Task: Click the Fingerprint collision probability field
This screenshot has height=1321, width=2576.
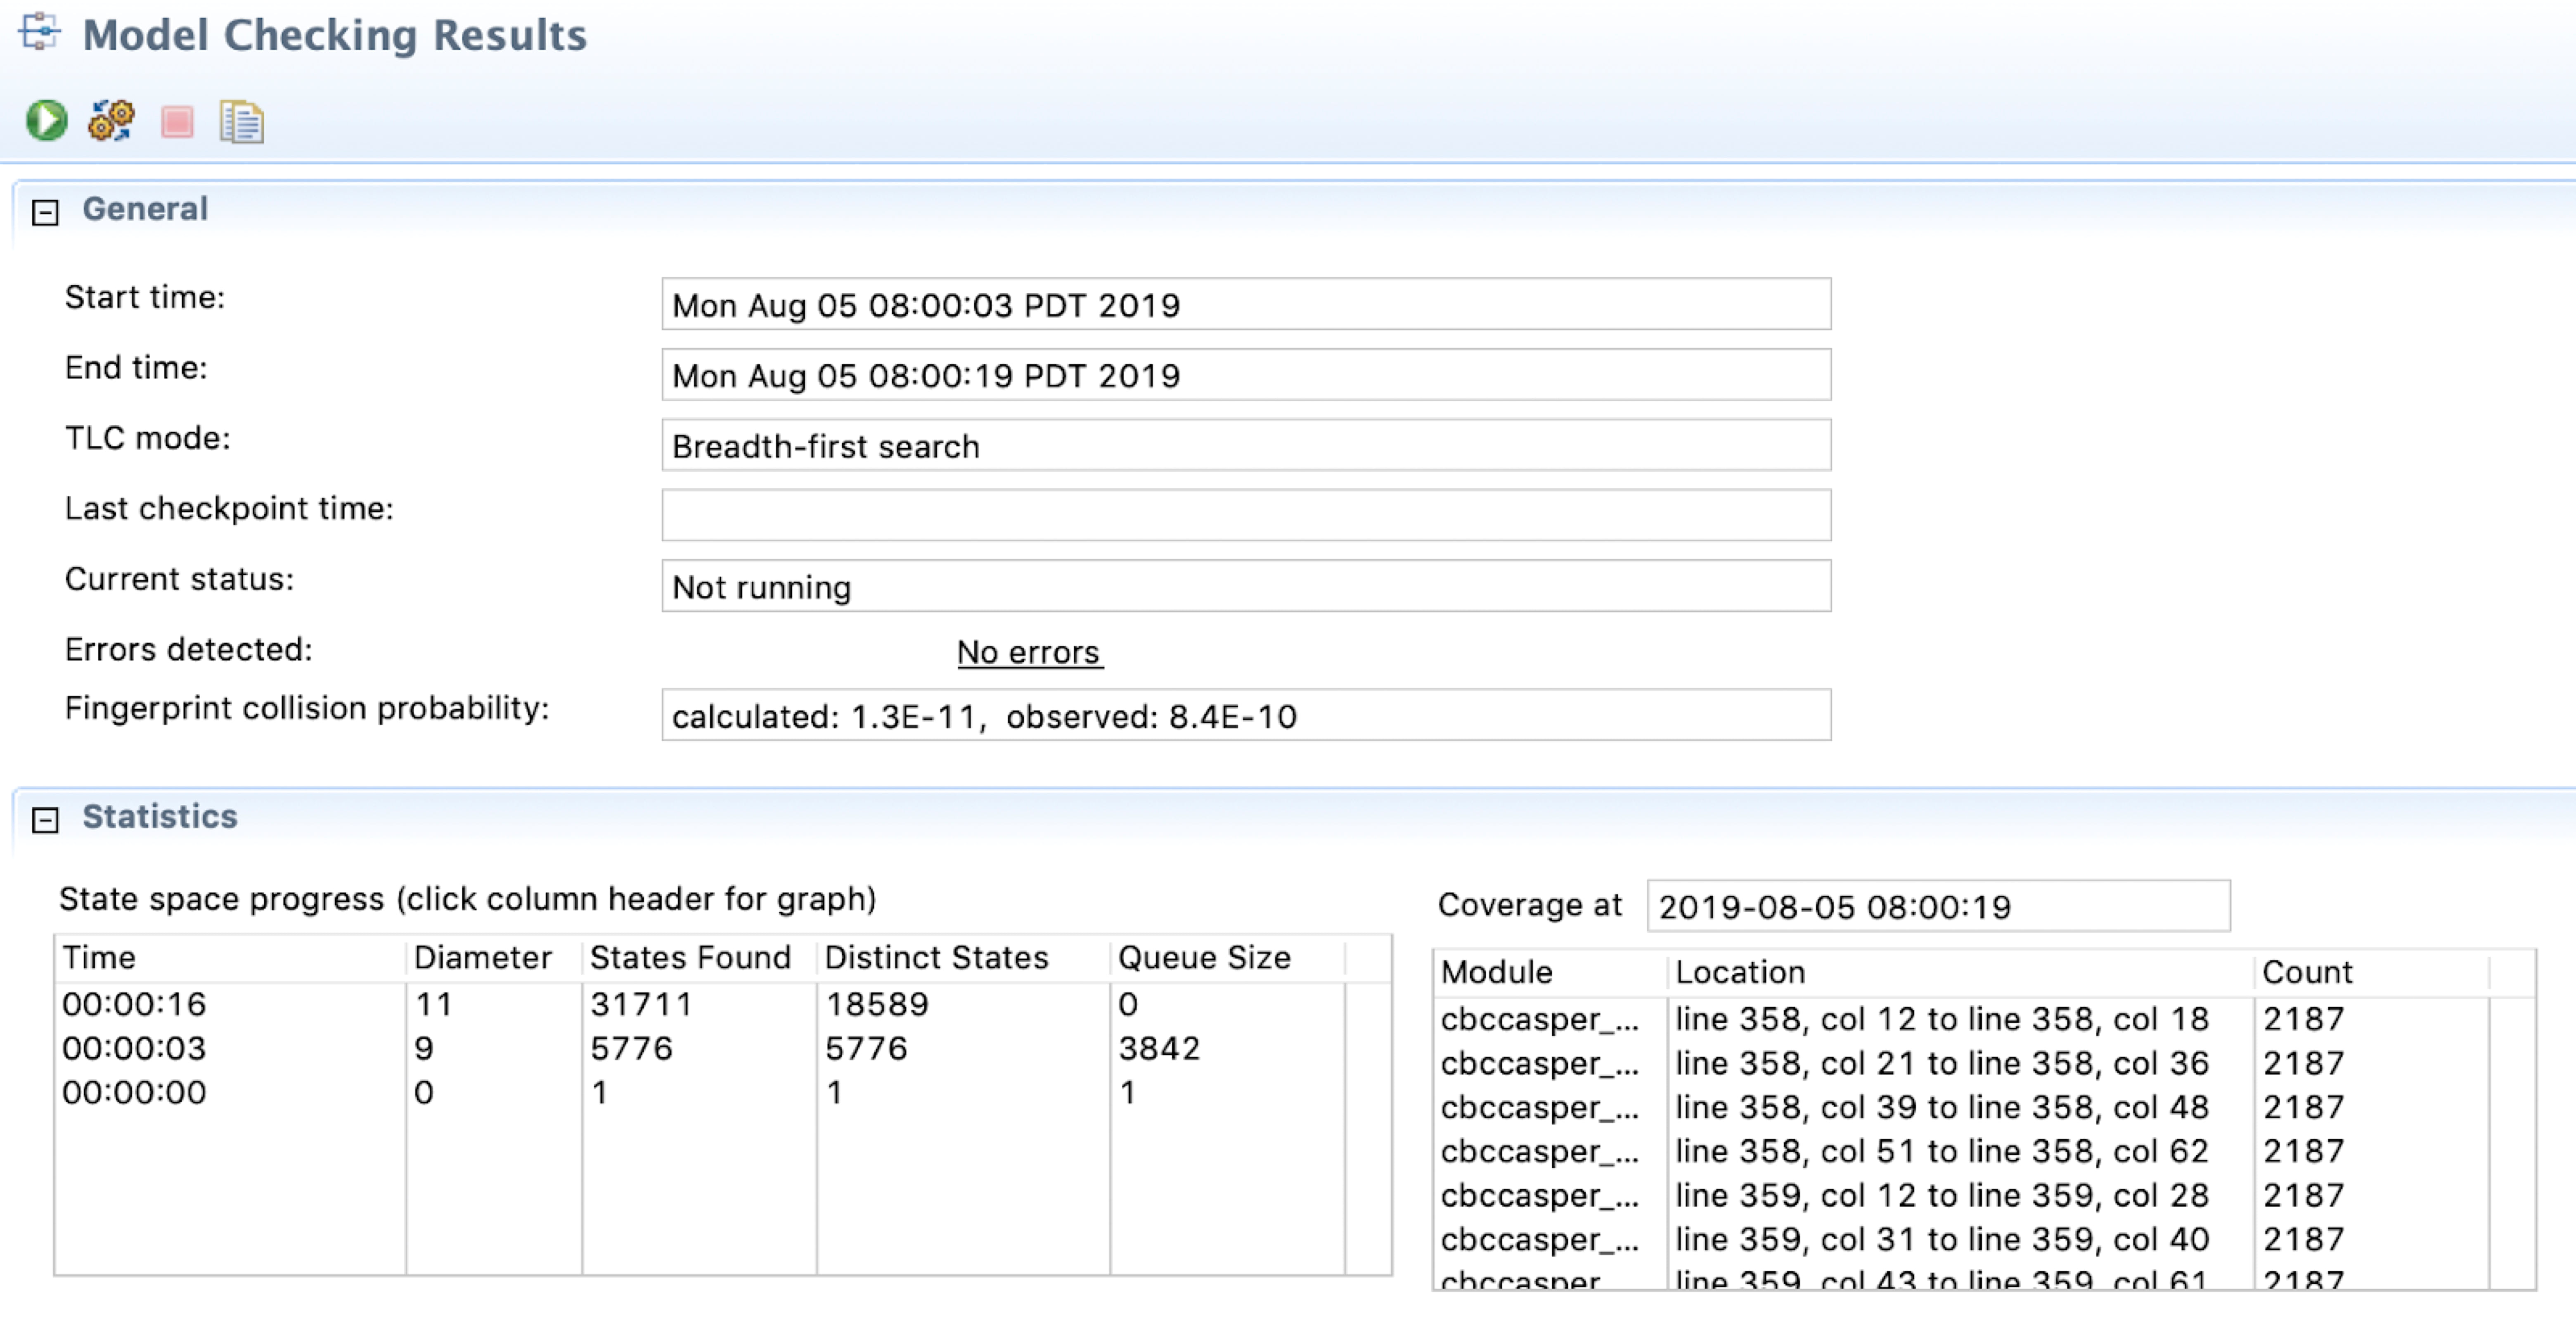Action: 1245,716
